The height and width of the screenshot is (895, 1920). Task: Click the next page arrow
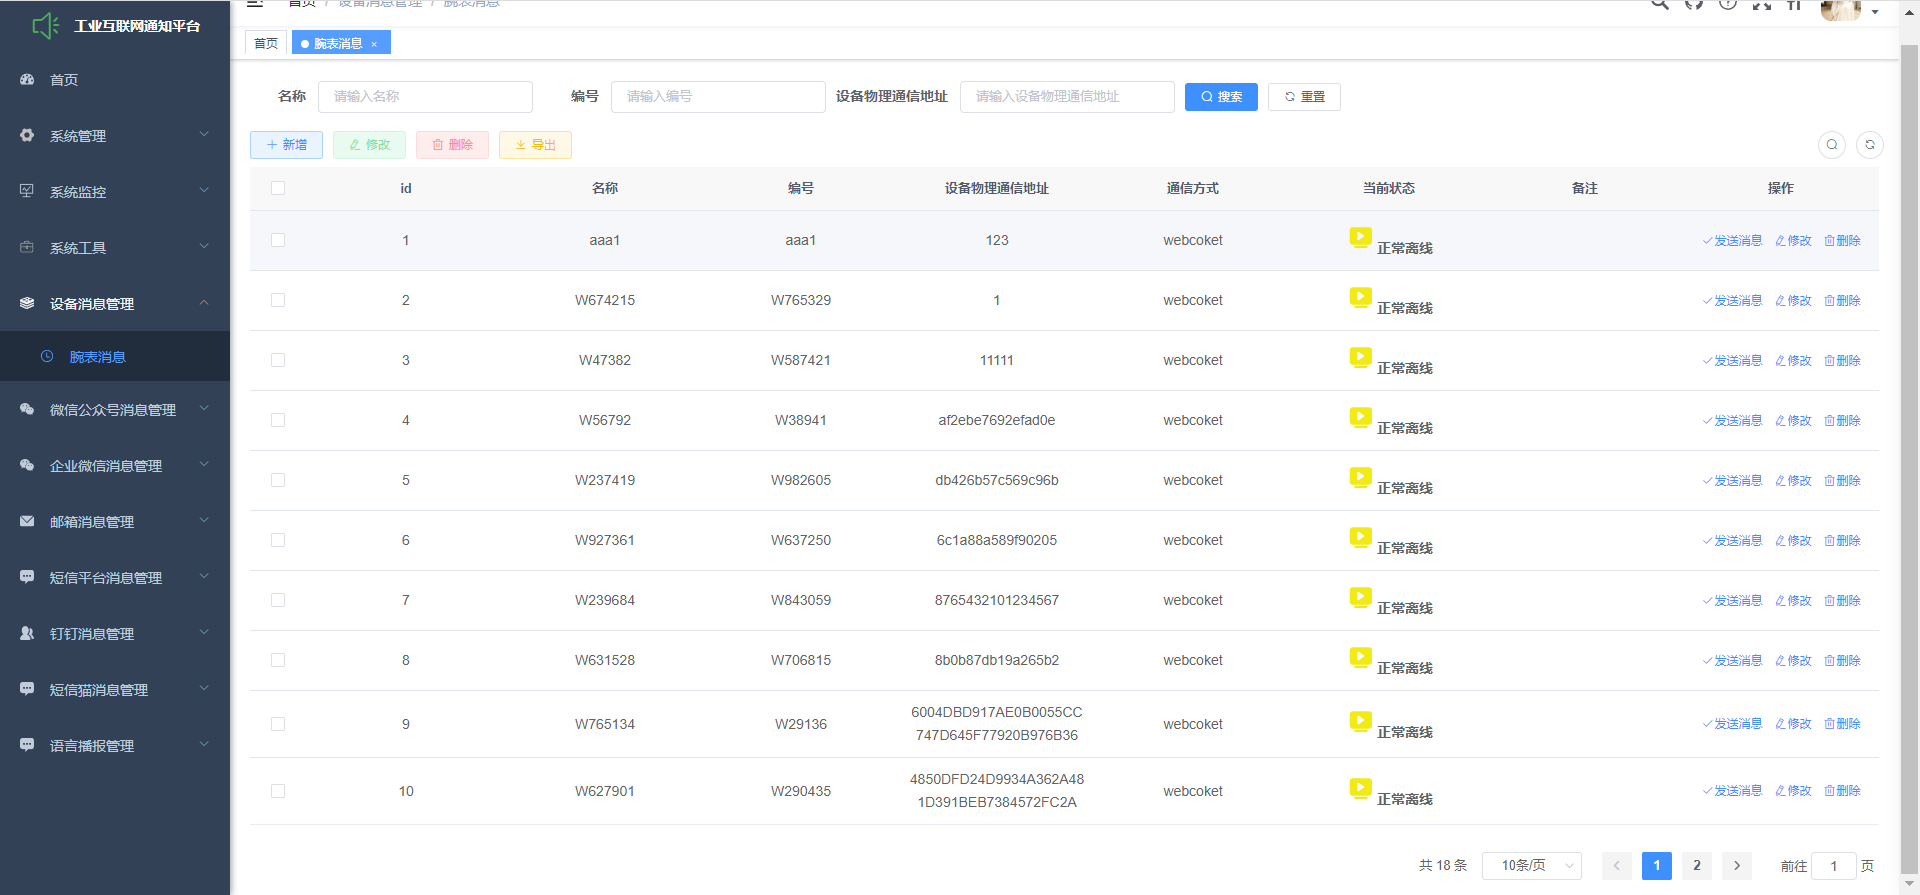(1737, 865)
